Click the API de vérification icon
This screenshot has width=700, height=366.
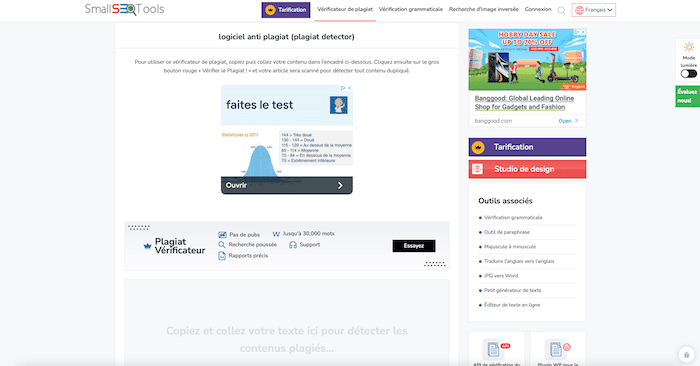tap(494, 349)
